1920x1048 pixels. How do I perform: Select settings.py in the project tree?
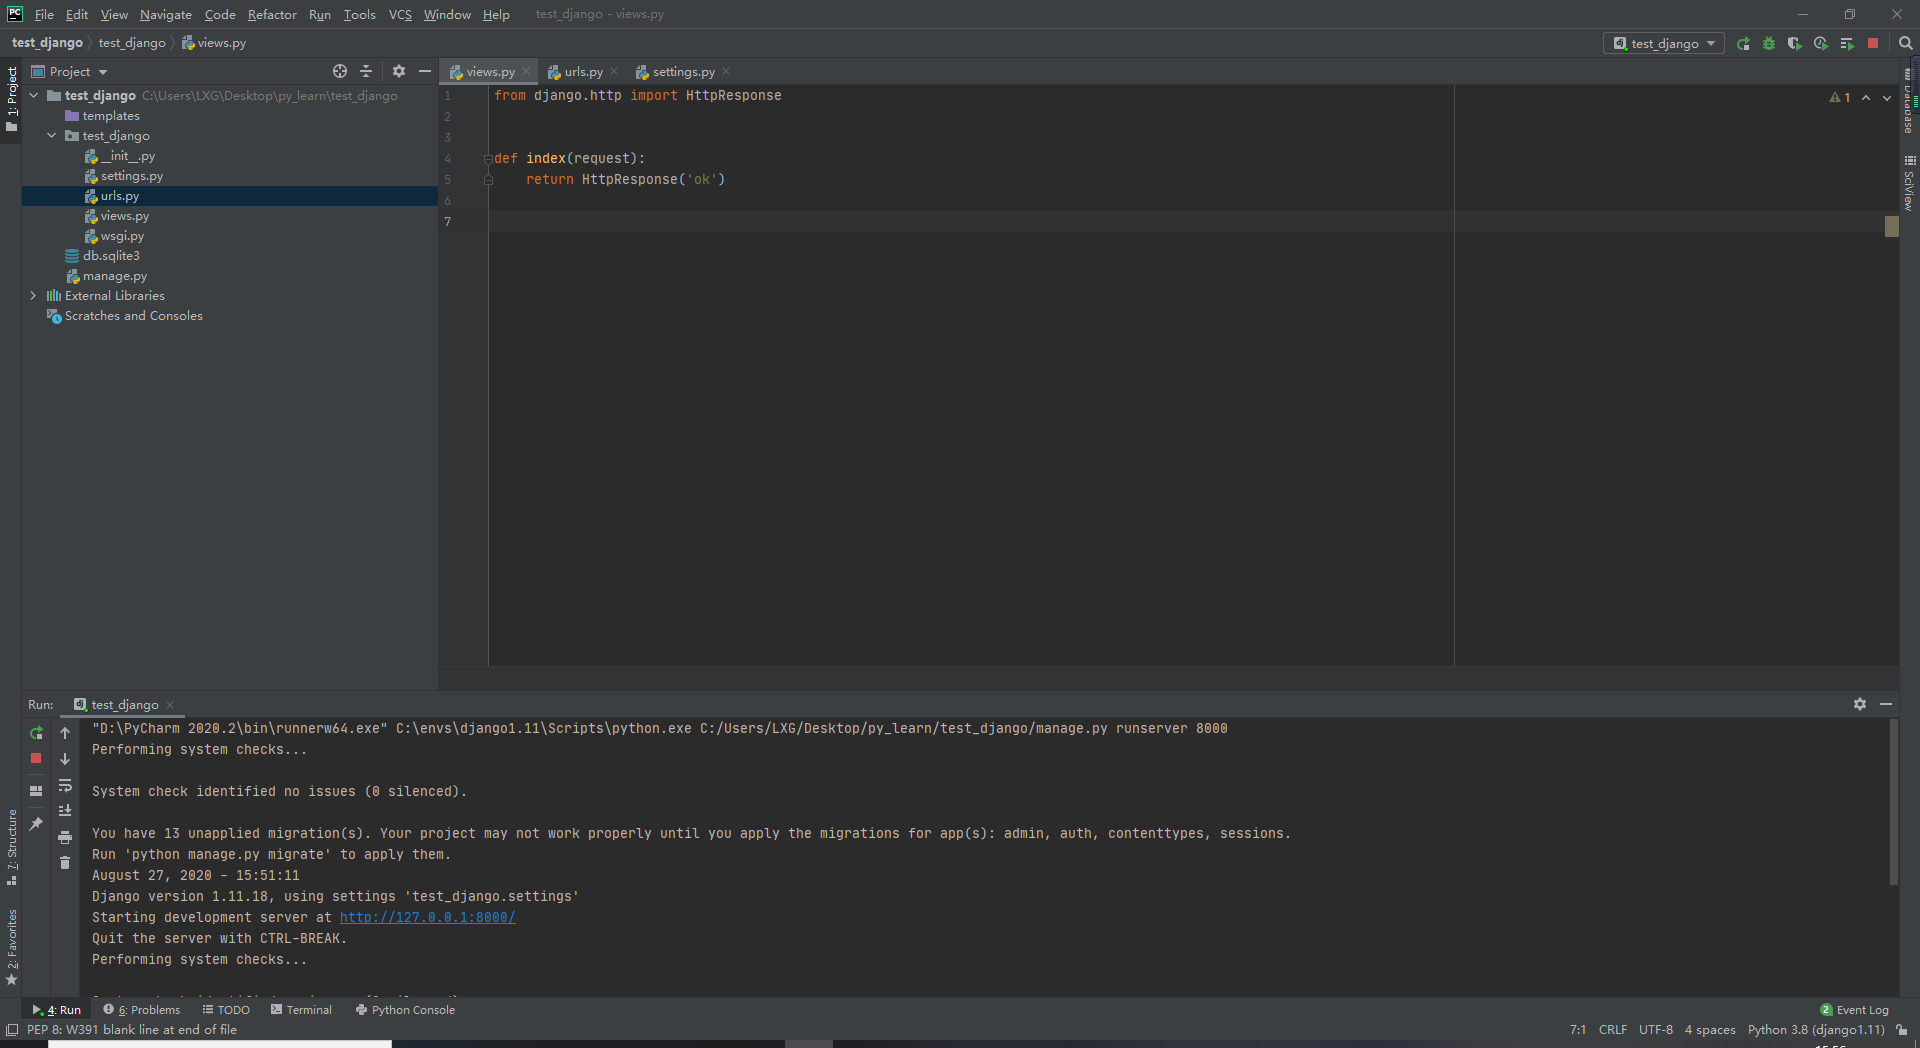[x=131, y=176]
